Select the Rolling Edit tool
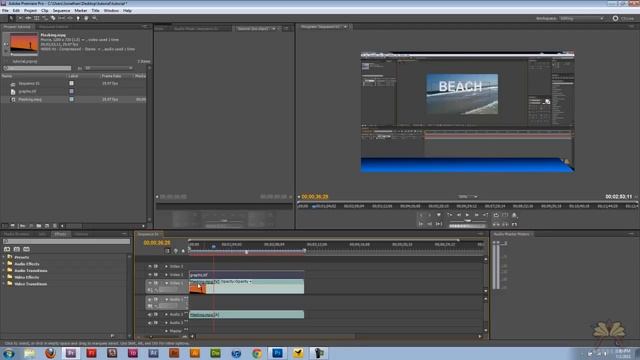 (37, 18)
